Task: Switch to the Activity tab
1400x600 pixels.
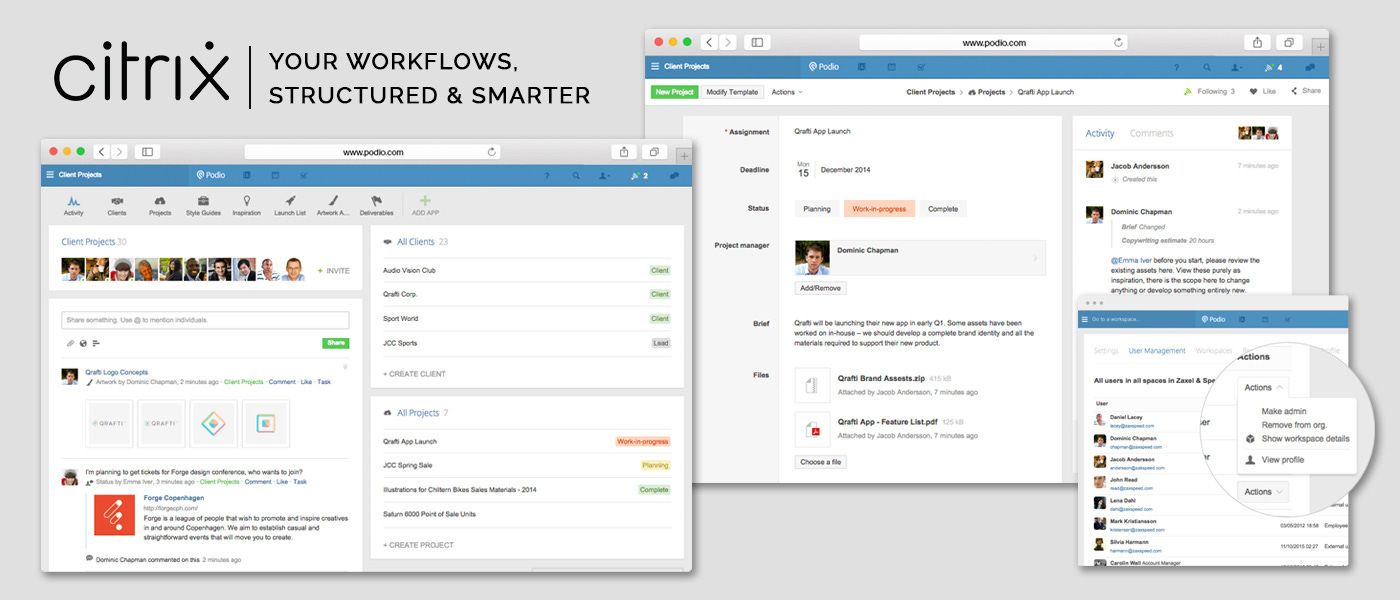Action: [1100, 133]
